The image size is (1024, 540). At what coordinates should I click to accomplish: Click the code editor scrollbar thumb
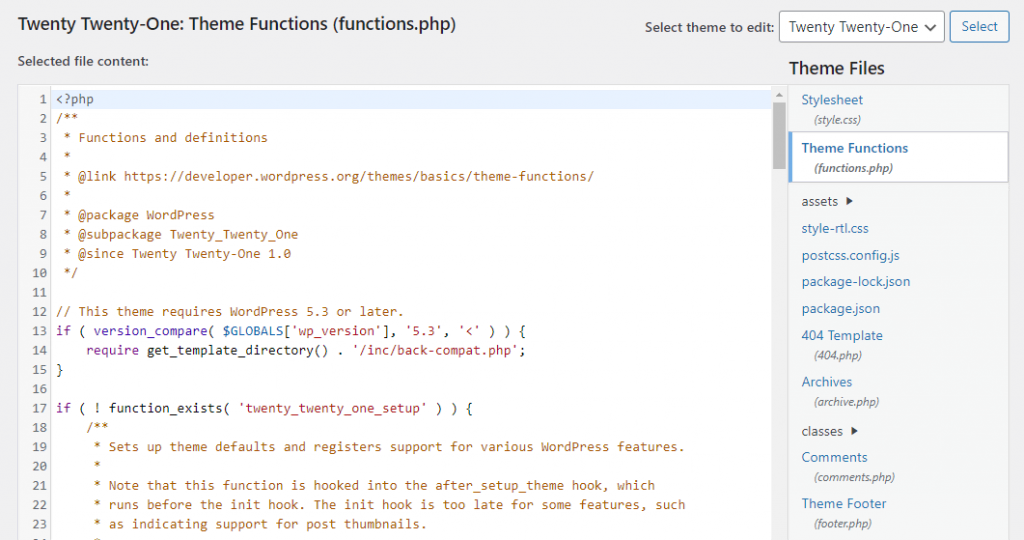(779, 135)
